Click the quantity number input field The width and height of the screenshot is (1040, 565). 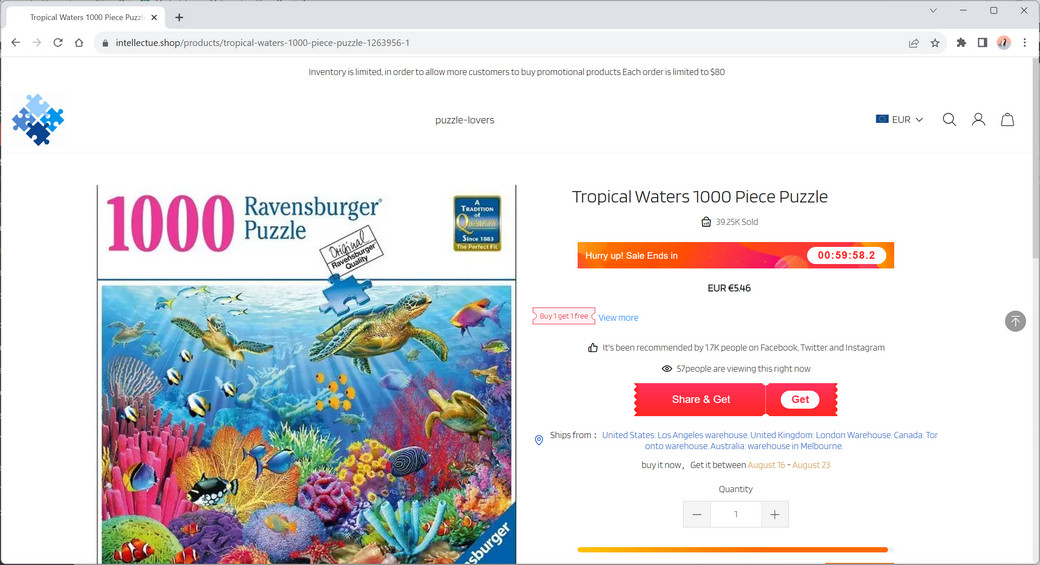(x=736, y=515)
